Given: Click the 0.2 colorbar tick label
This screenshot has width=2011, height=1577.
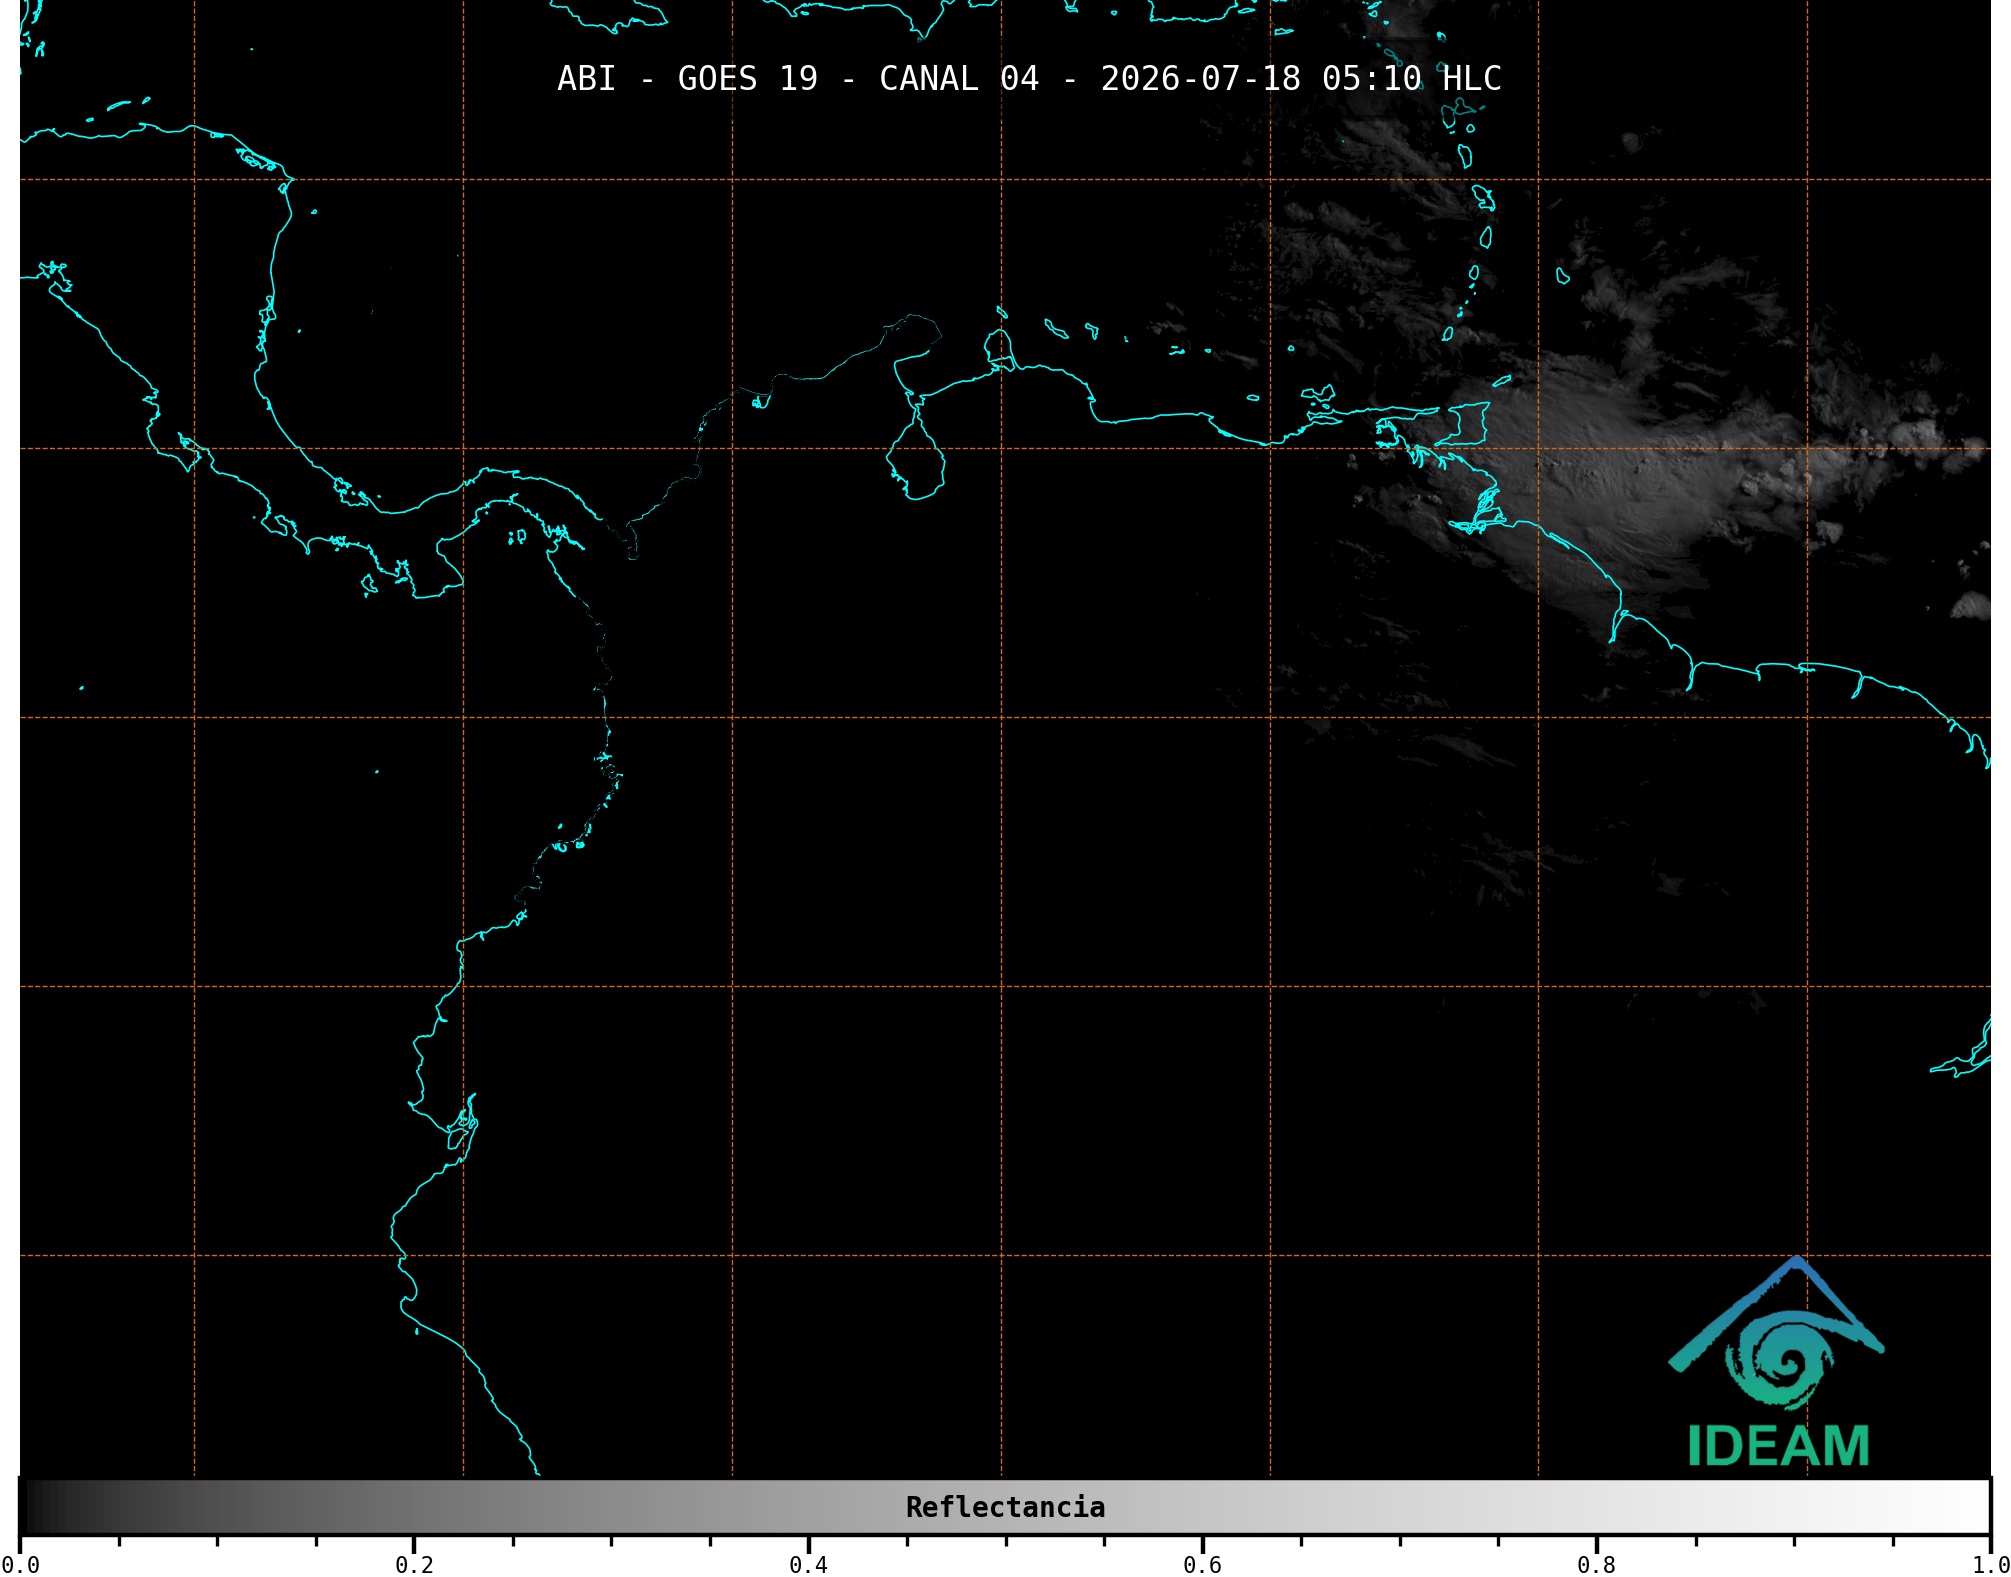Looking at the screenshot, I should (x=414, y=1565).
